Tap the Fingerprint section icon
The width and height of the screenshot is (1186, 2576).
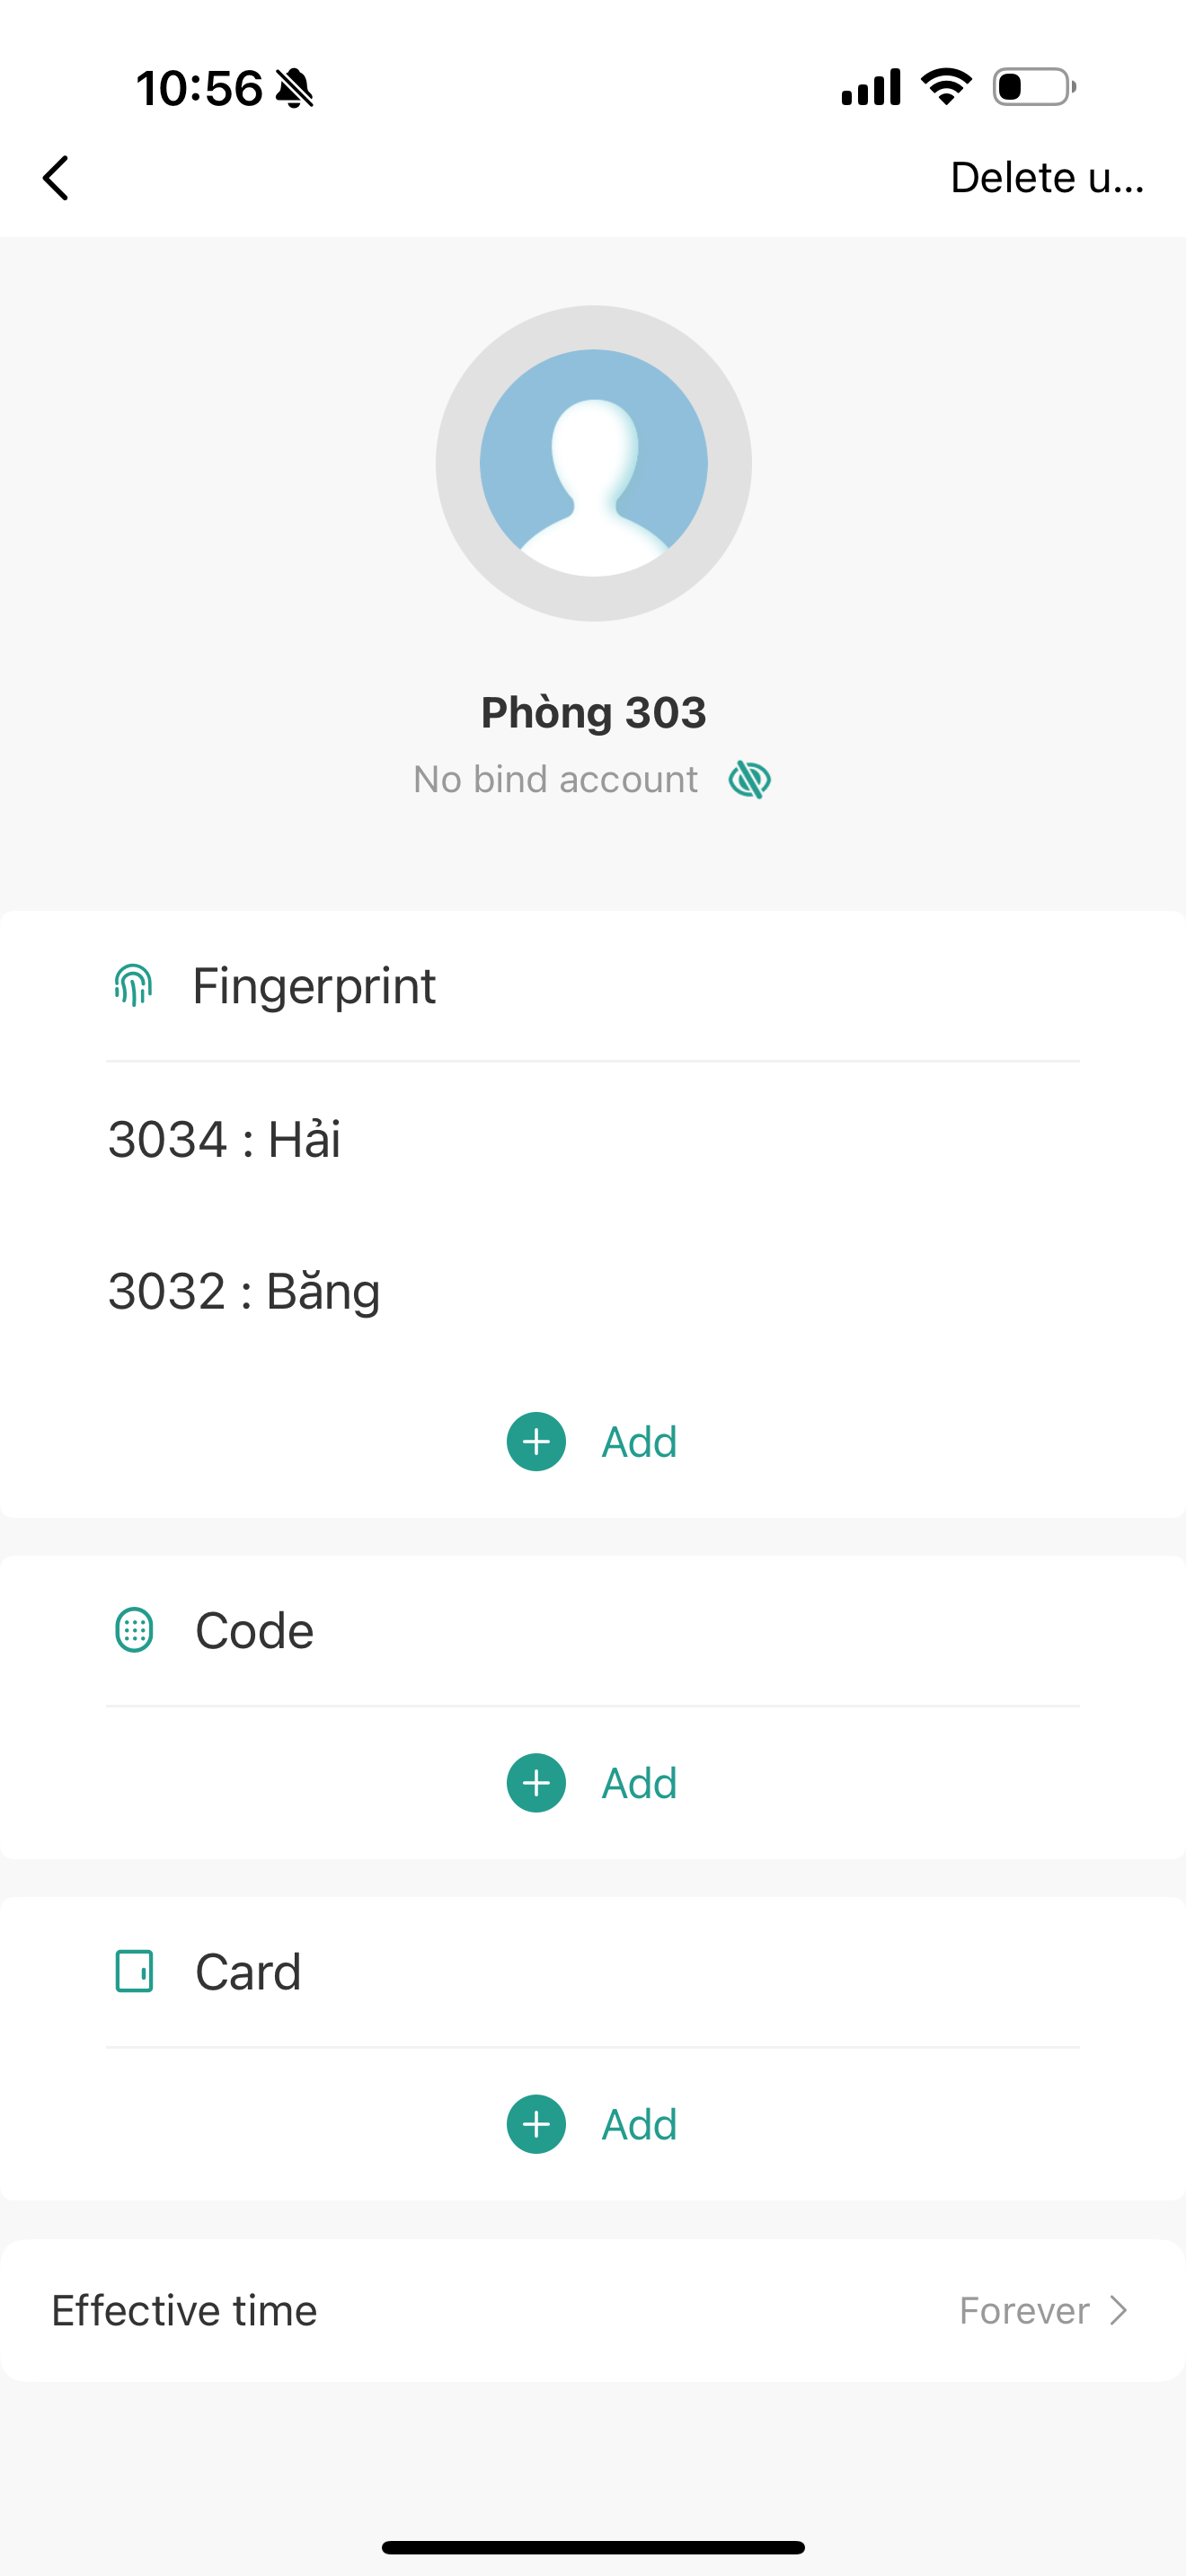click(133, 985)
